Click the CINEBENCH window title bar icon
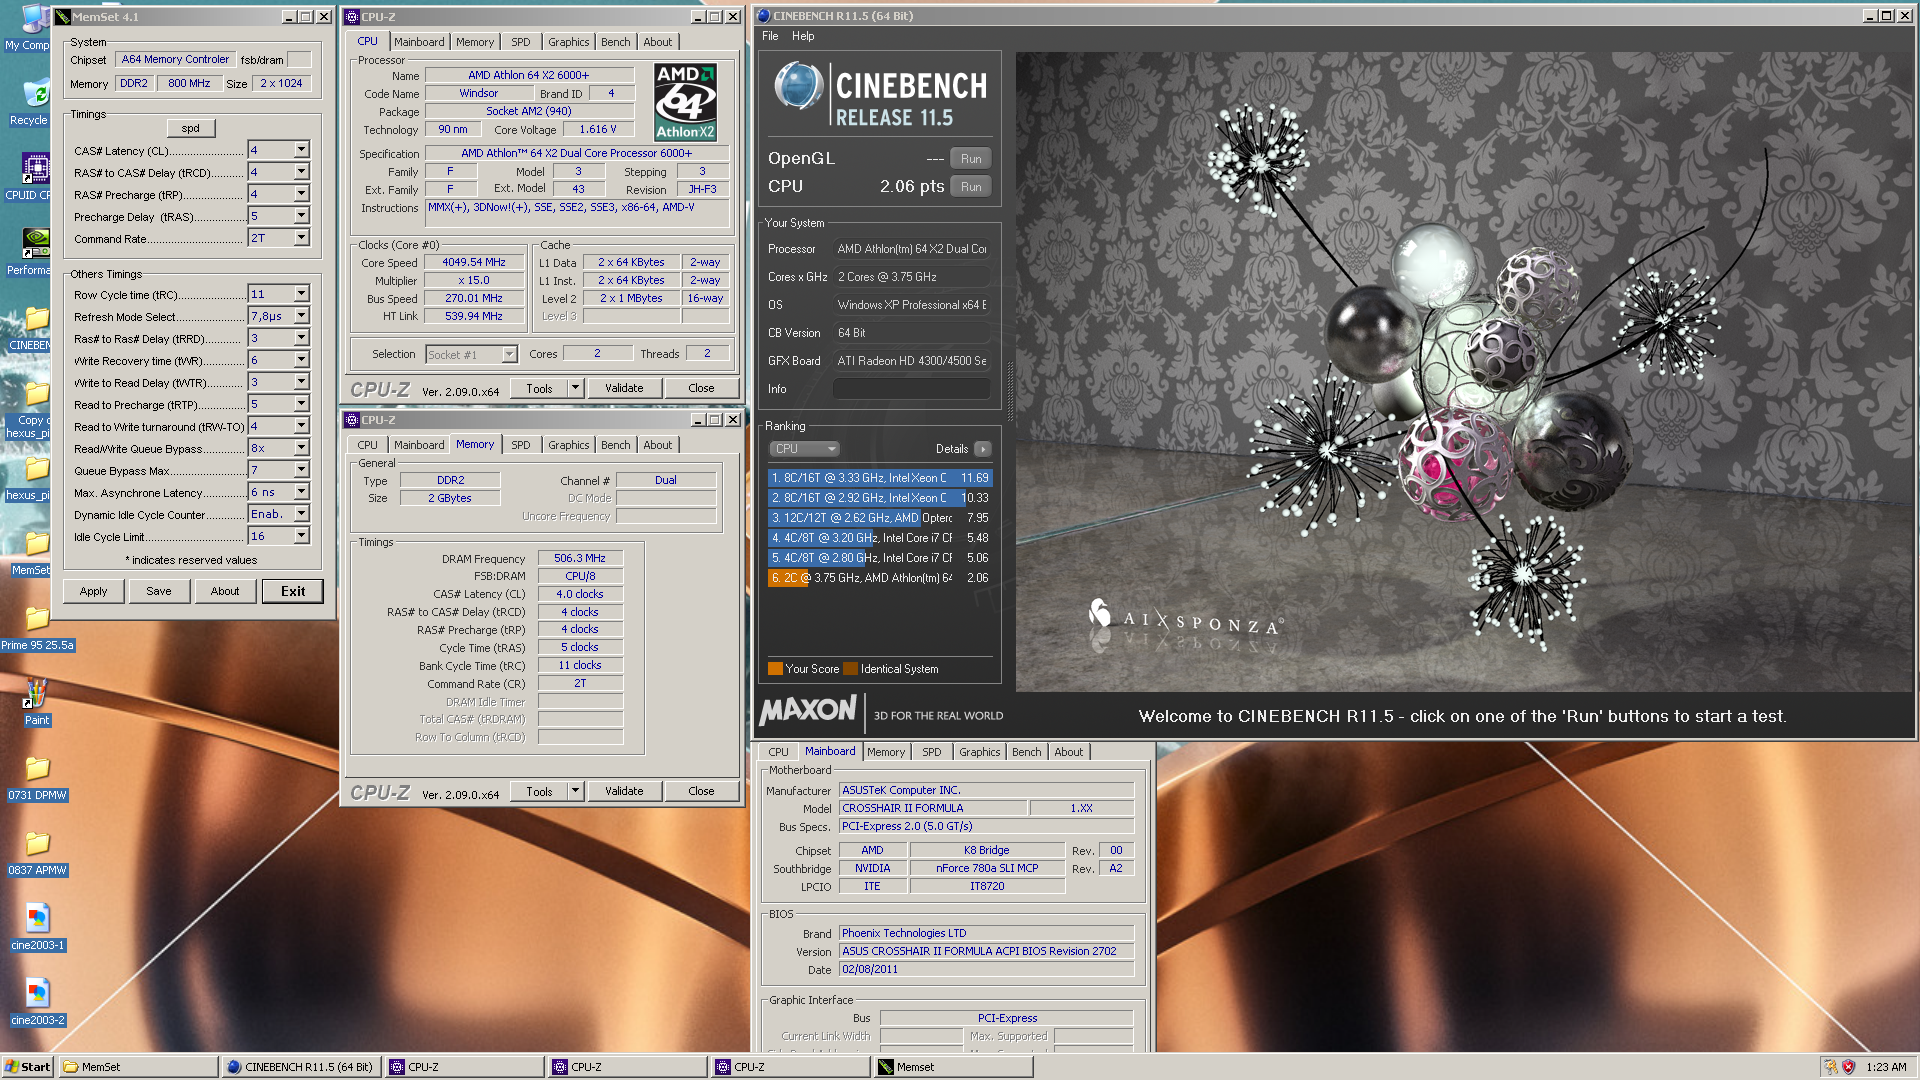Viewport: 1920px width, 1080px height. pyautogui.click(x=763, y=16)
